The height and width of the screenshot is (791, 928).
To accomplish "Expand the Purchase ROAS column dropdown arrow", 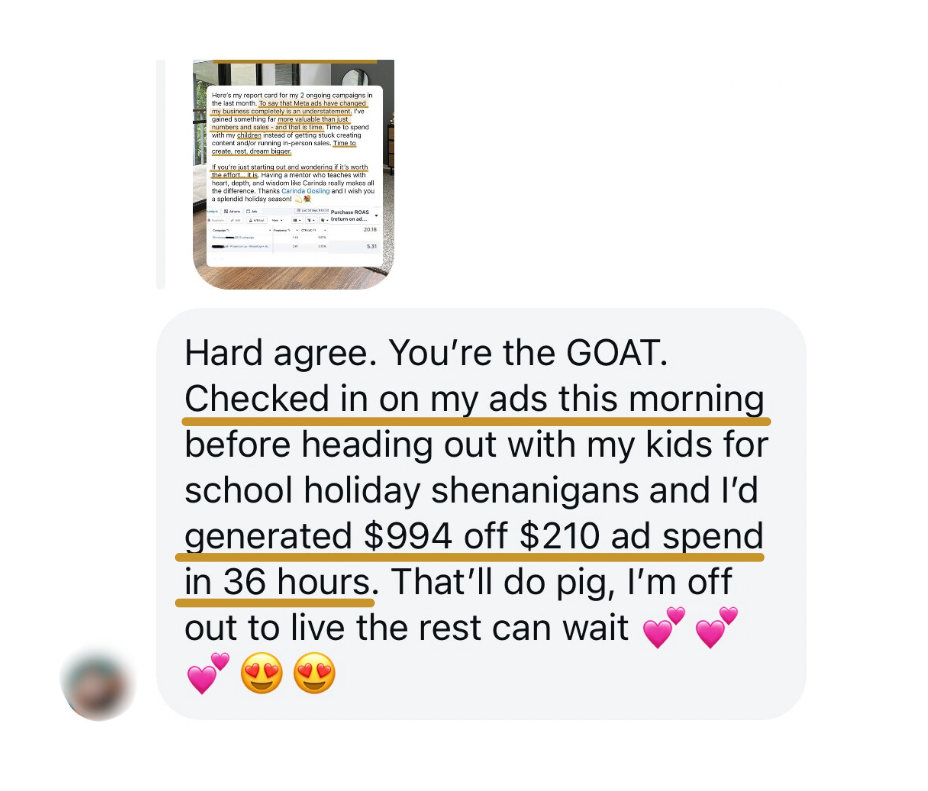I will 376,215.
